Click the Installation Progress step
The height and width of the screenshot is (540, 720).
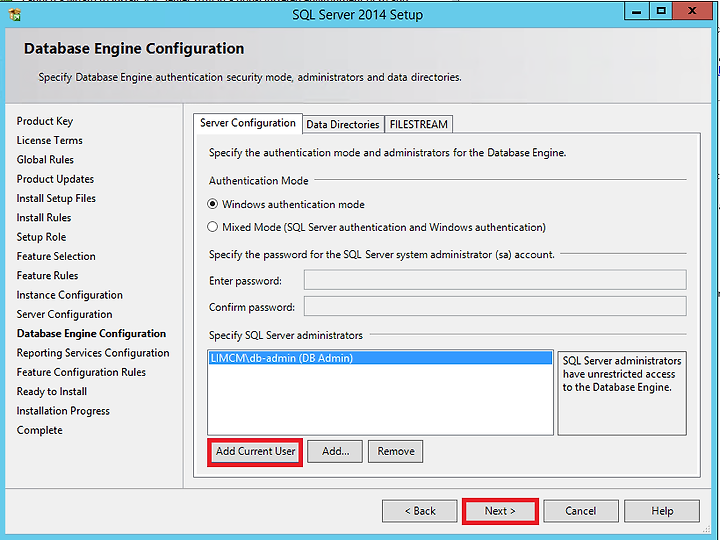point(63,411)
